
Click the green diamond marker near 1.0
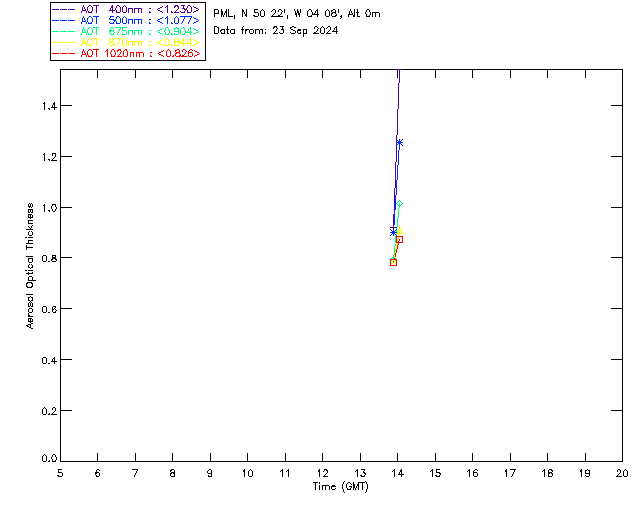400,204
